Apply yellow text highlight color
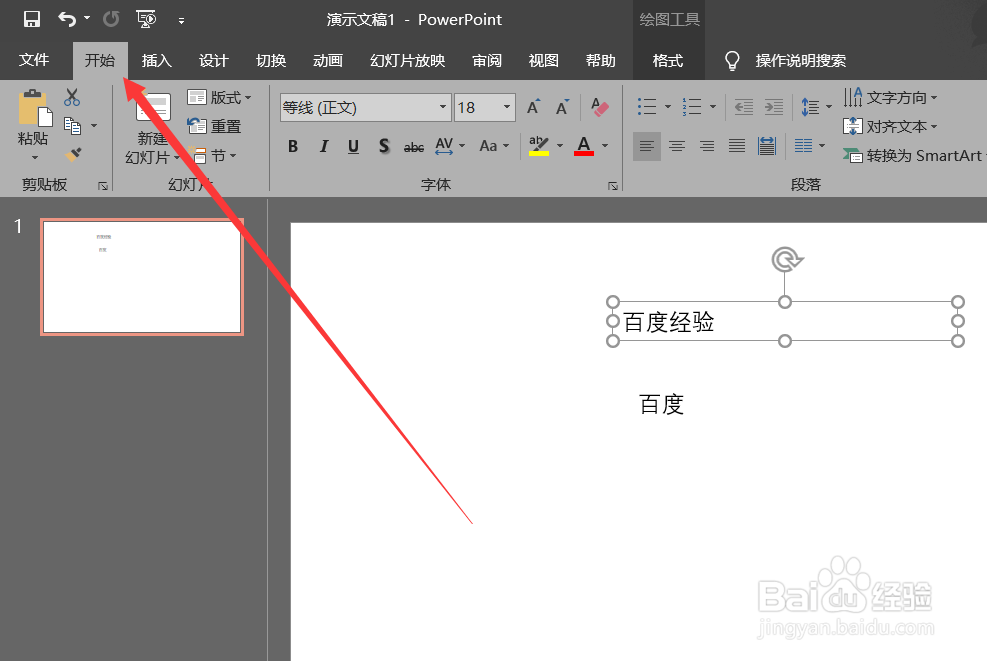This screenshot has height=661, width=987. click(539, 146)
